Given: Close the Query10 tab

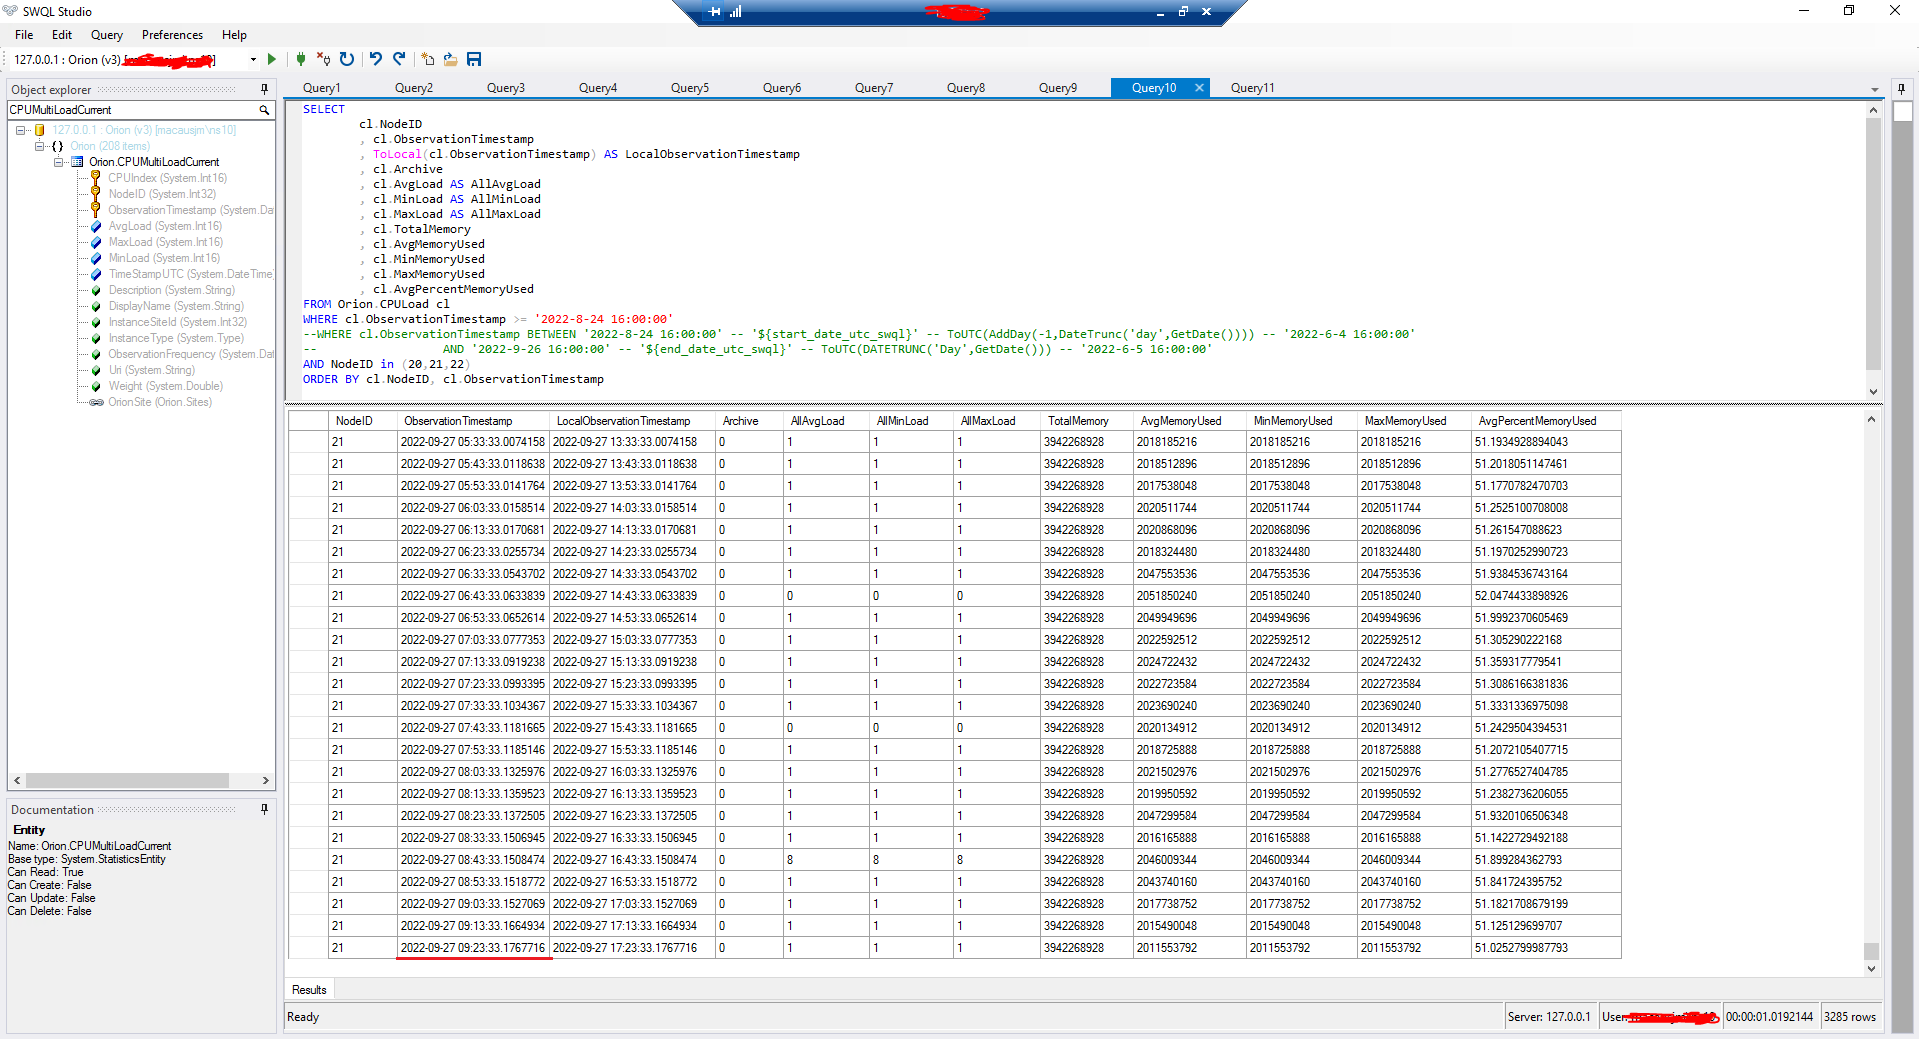Looking at the screenshot, I should [1199, 88].
